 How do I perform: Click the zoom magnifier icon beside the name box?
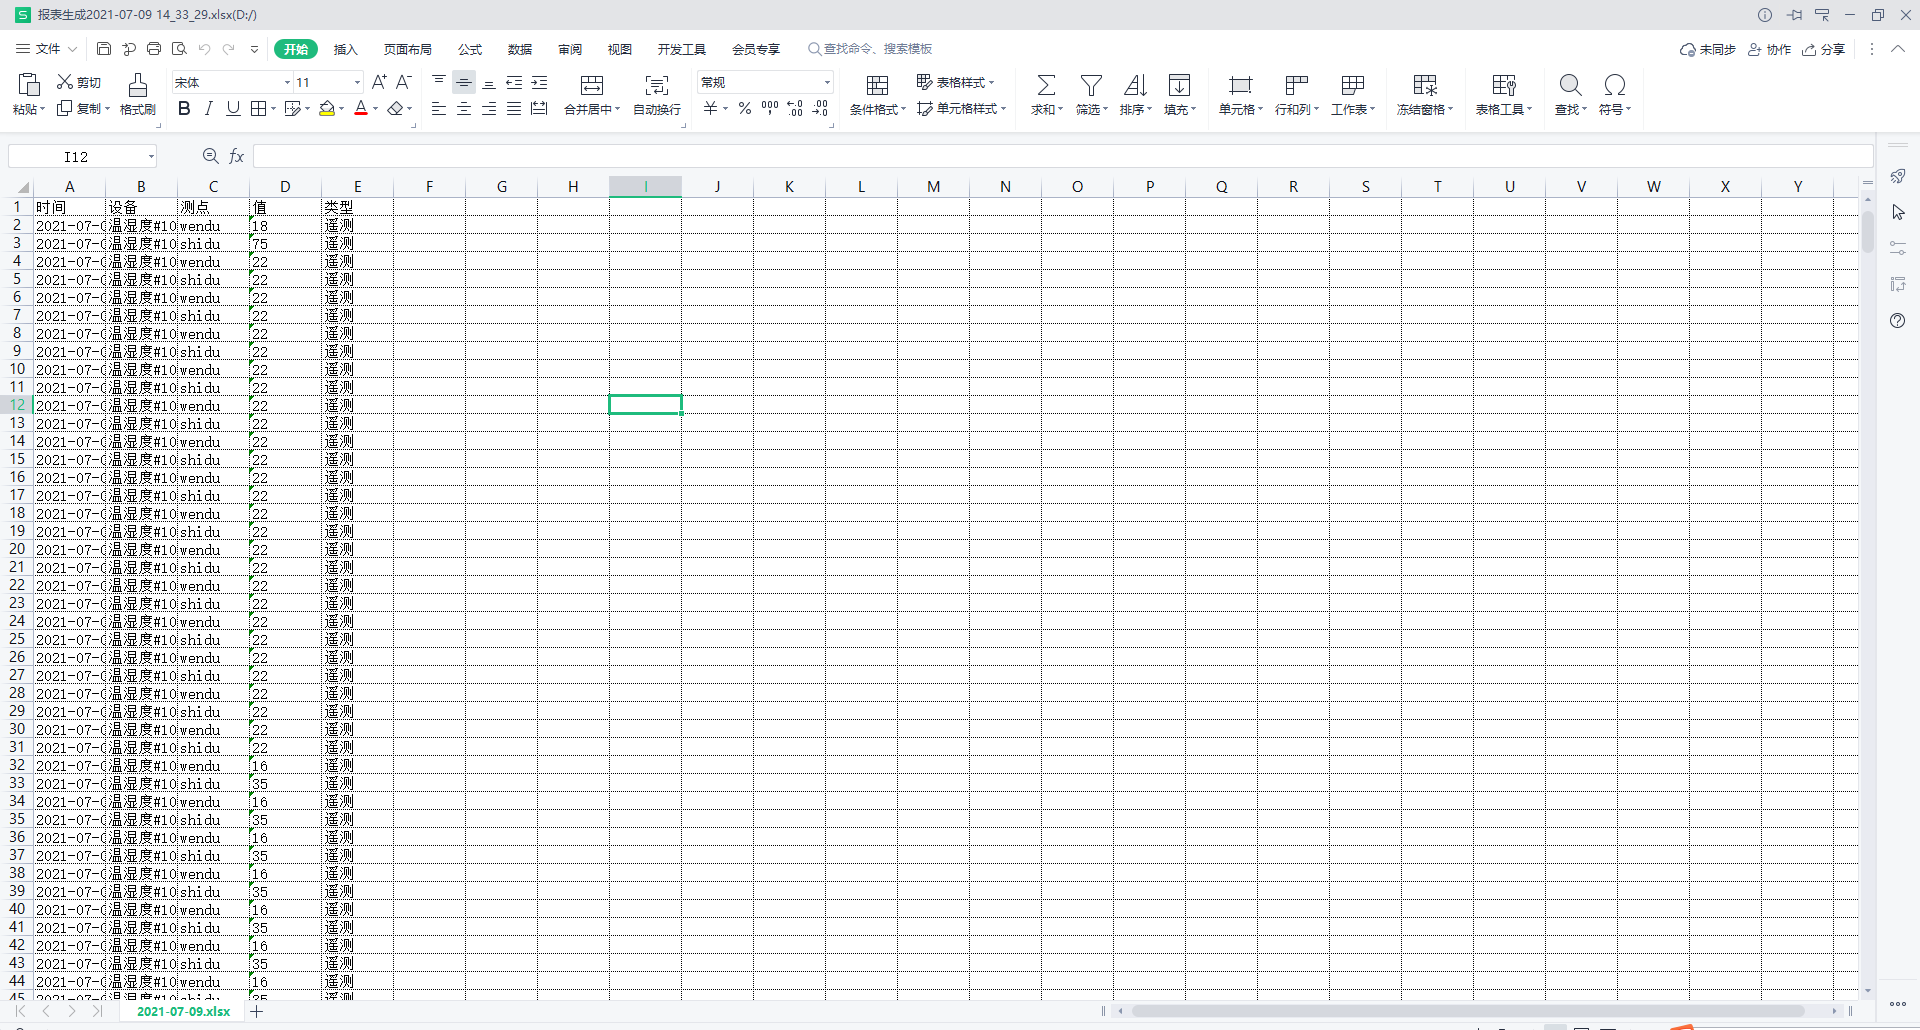click(x=210, y=156)
